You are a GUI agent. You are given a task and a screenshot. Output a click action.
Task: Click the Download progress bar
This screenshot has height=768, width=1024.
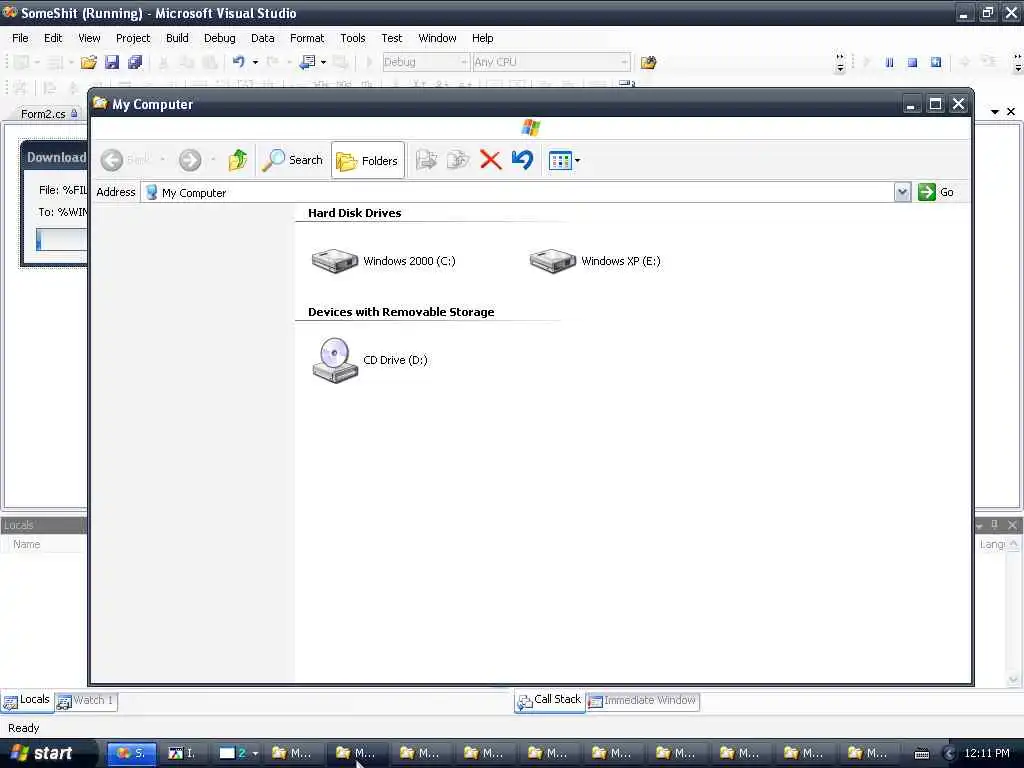pos(61,240)
